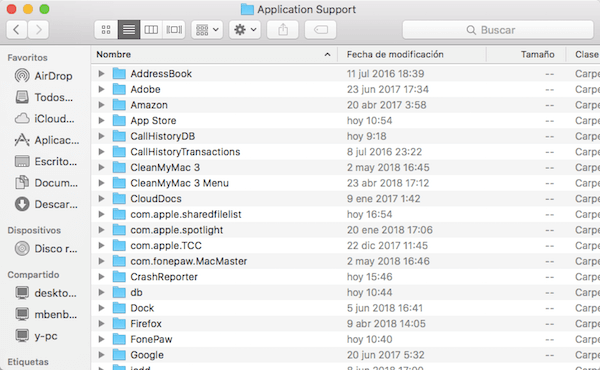This screenshot has width=600, height=370.
Task: Open AirDrop in the sidebar
Action: click(44, 76)
